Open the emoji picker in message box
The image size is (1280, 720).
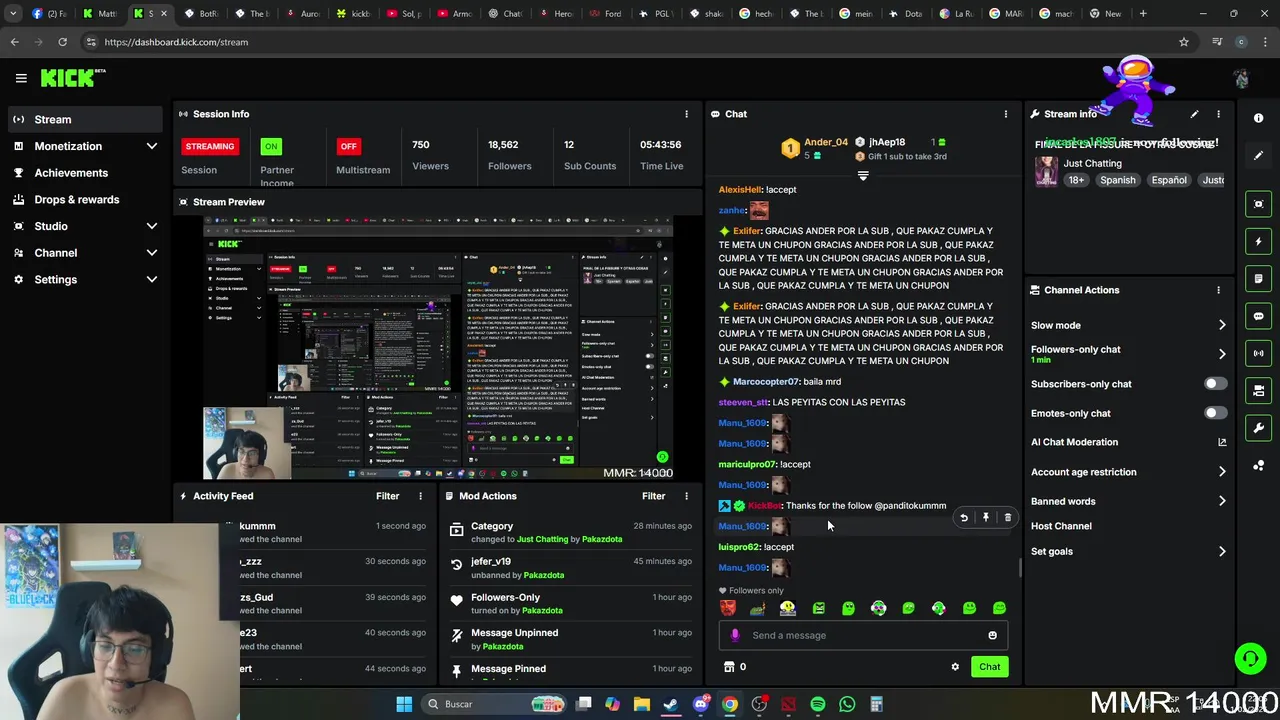(992, 635)
